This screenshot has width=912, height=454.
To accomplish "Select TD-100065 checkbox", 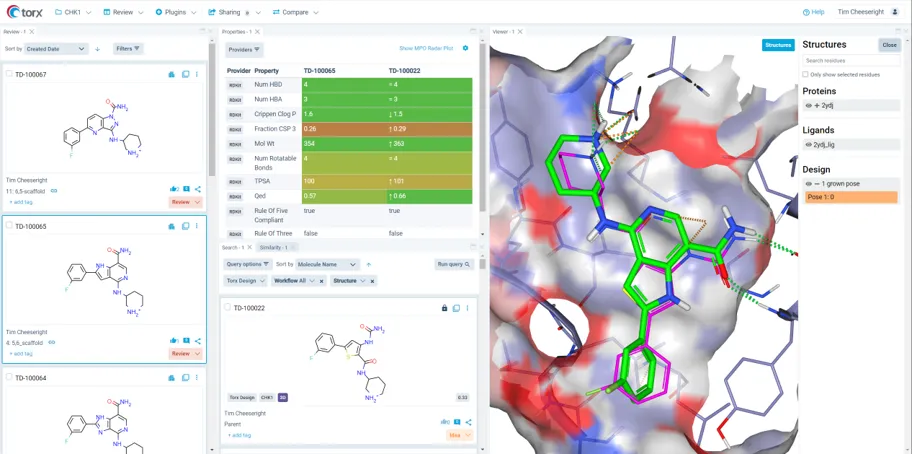I will click(x=9, y=226).
